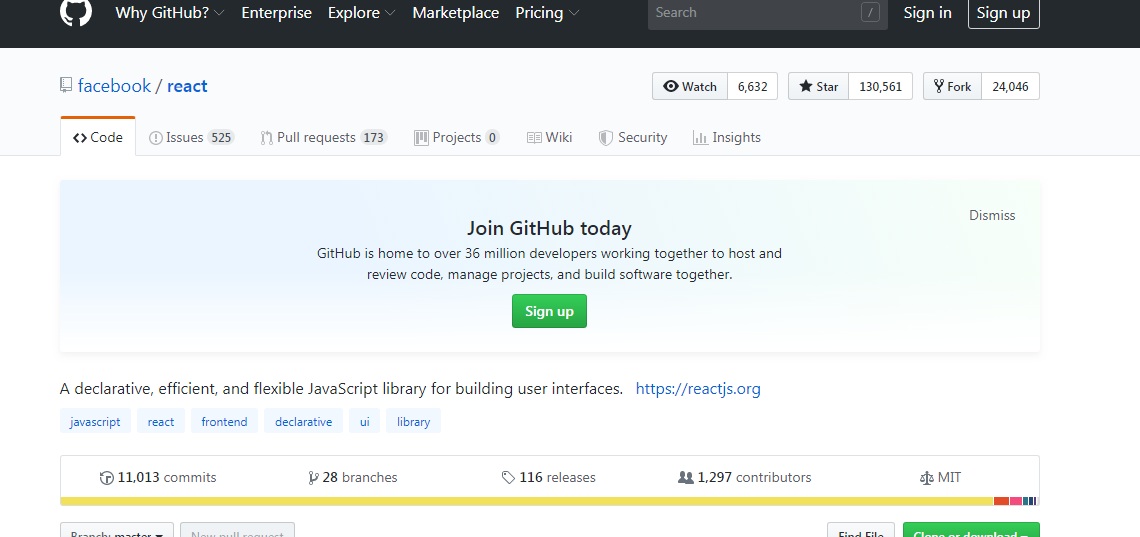
Task: Click the Insights graph icon
Action: (x=700, y=137)
